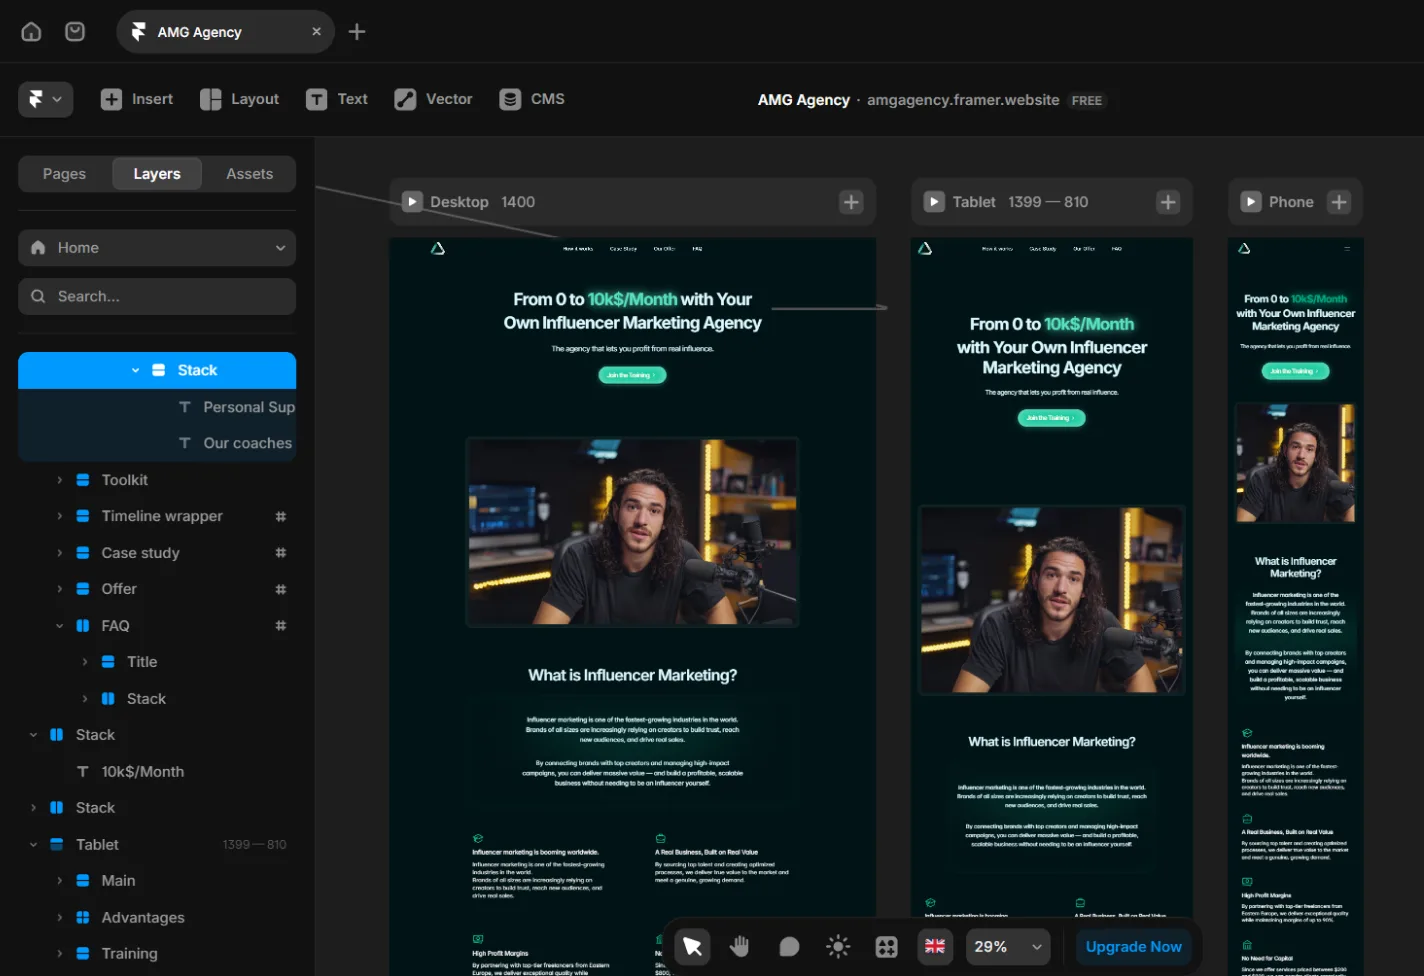Add breakpoint after Phone
Screen dimensions: 1424x976
1339,202
